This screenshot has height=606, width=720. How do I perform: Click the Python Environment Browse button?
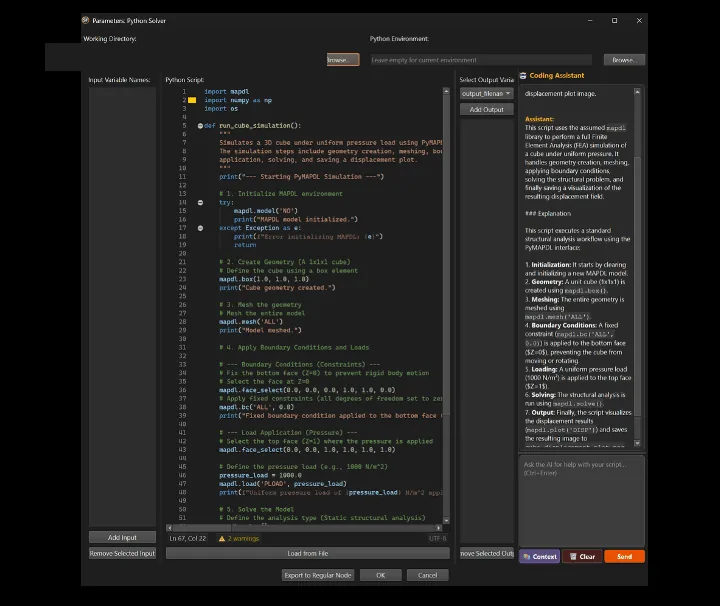624,60
